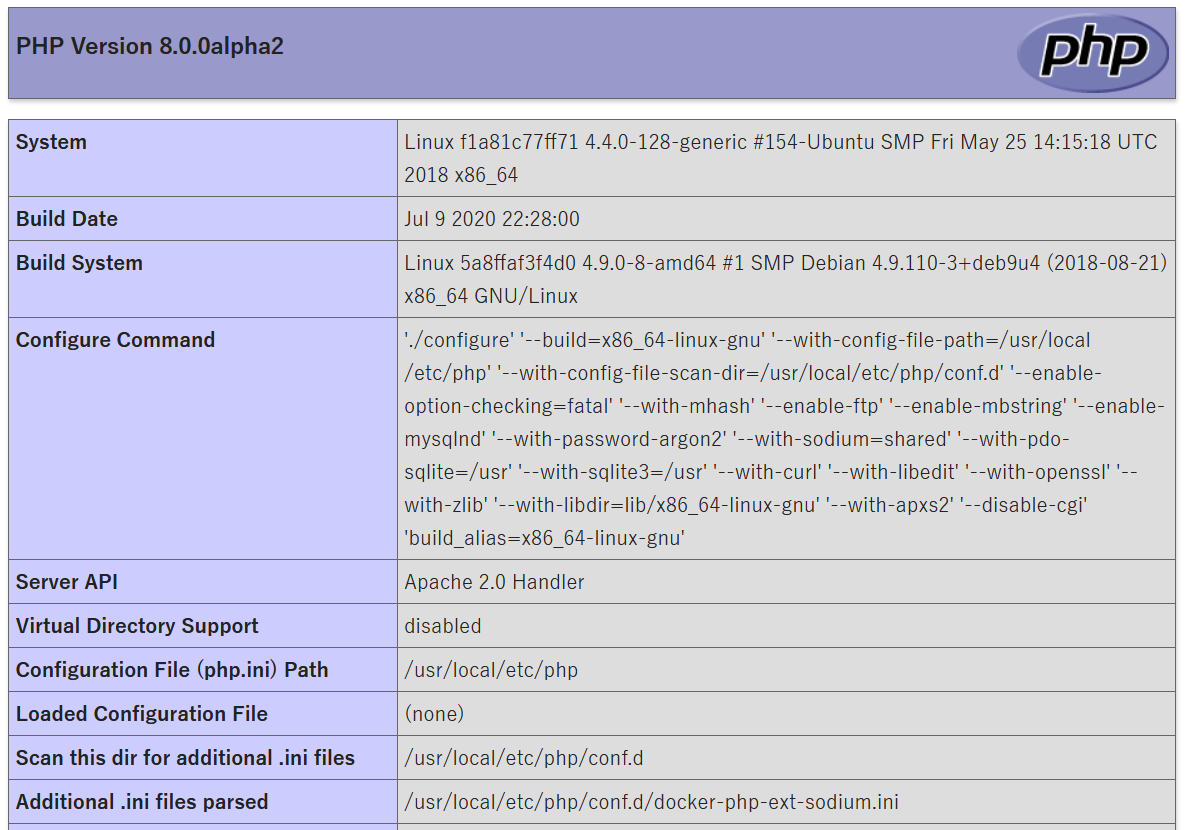Screen dimensions: 1186x830
Task: Click the 'Jul 9 2020 22:28:00' value
Action: click(x=492, y=219)
